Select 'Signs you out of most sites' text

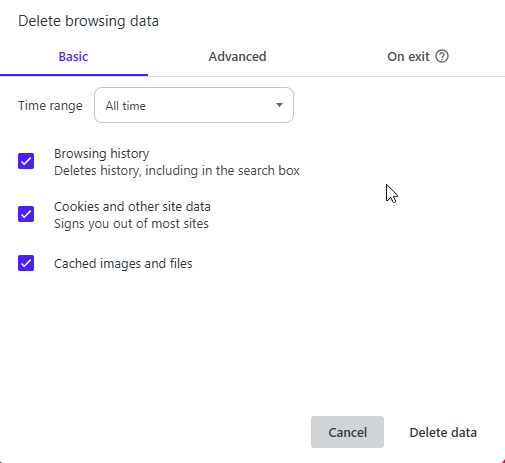tap(131, 224)
